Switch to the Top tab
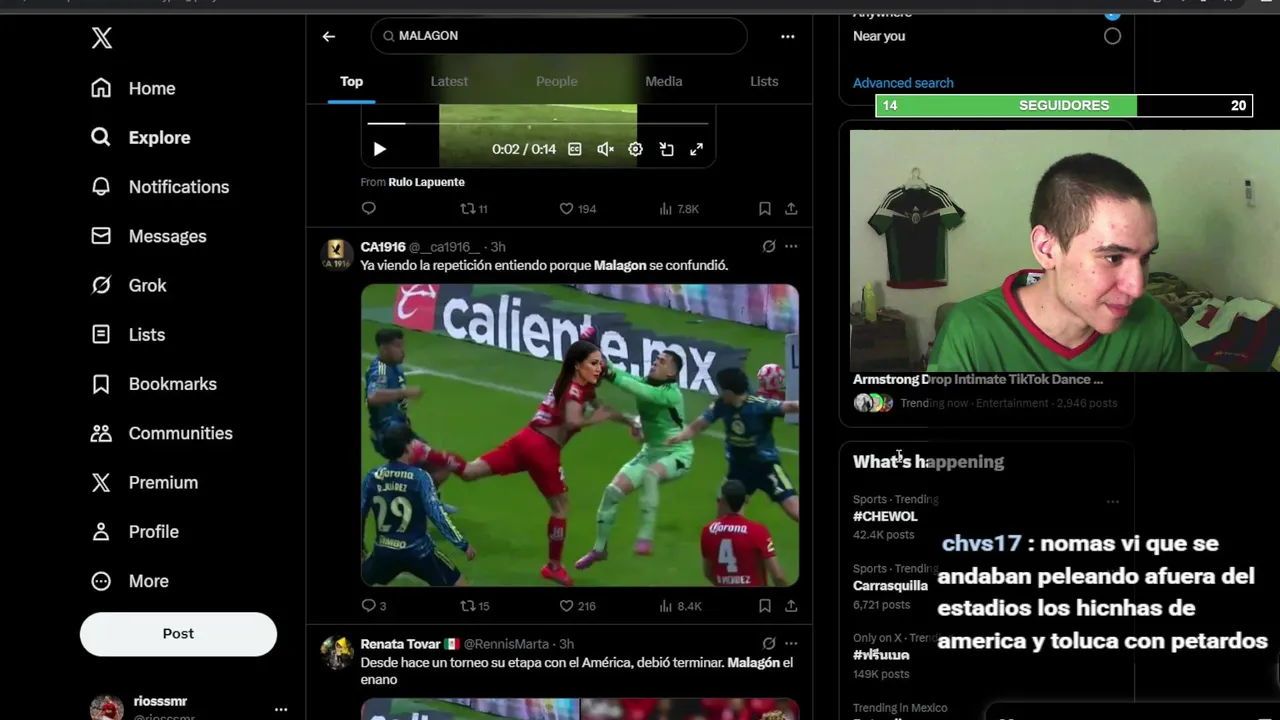The width and height of the screenshot is (1280, 720). pyautogui.click(x=351, y=82)
